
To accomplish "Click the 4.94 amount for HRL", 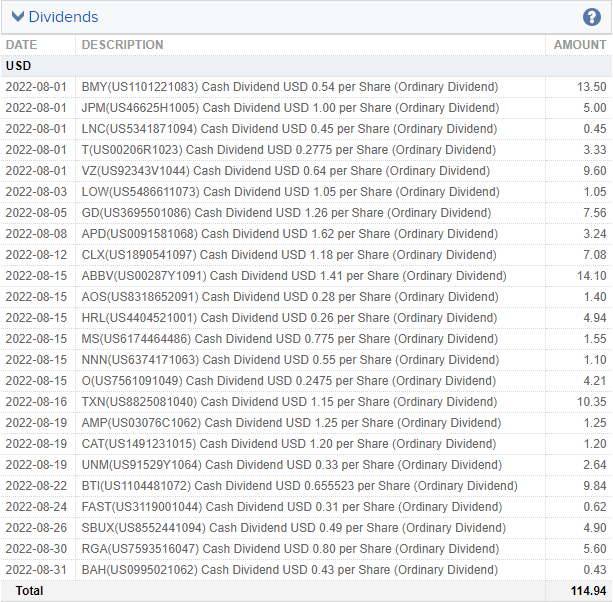I will pos(595,318).
